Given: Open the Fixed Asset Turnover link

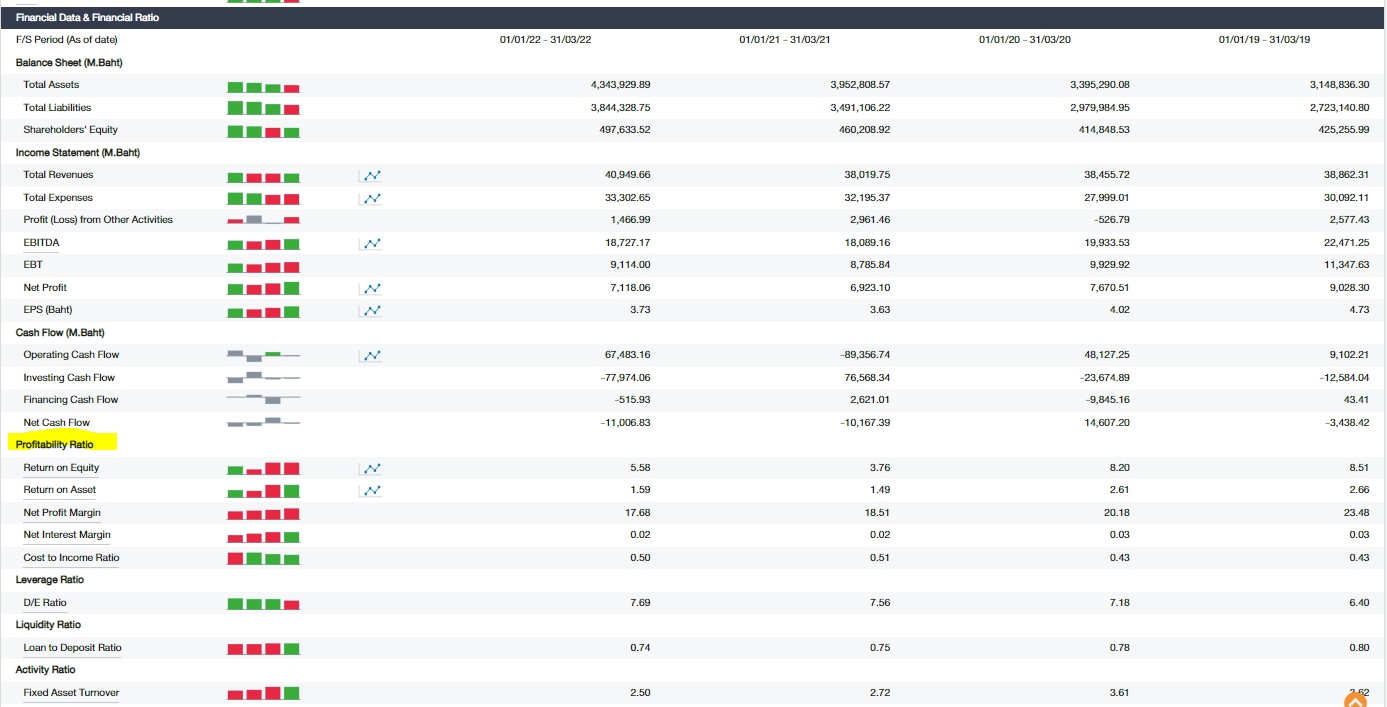Looking at the screenshot, I should pos(70,692).
